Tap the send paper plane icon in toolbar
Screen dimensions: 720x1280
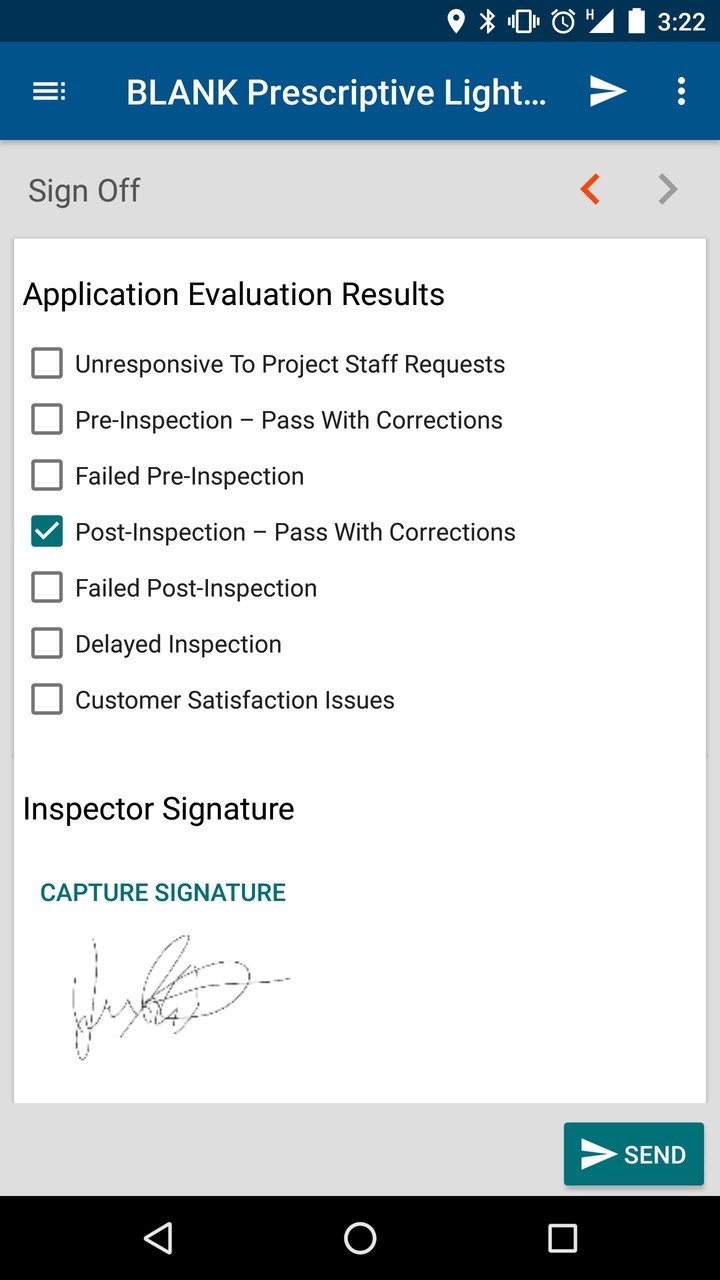pyautogui.click(x=607, y=91)
